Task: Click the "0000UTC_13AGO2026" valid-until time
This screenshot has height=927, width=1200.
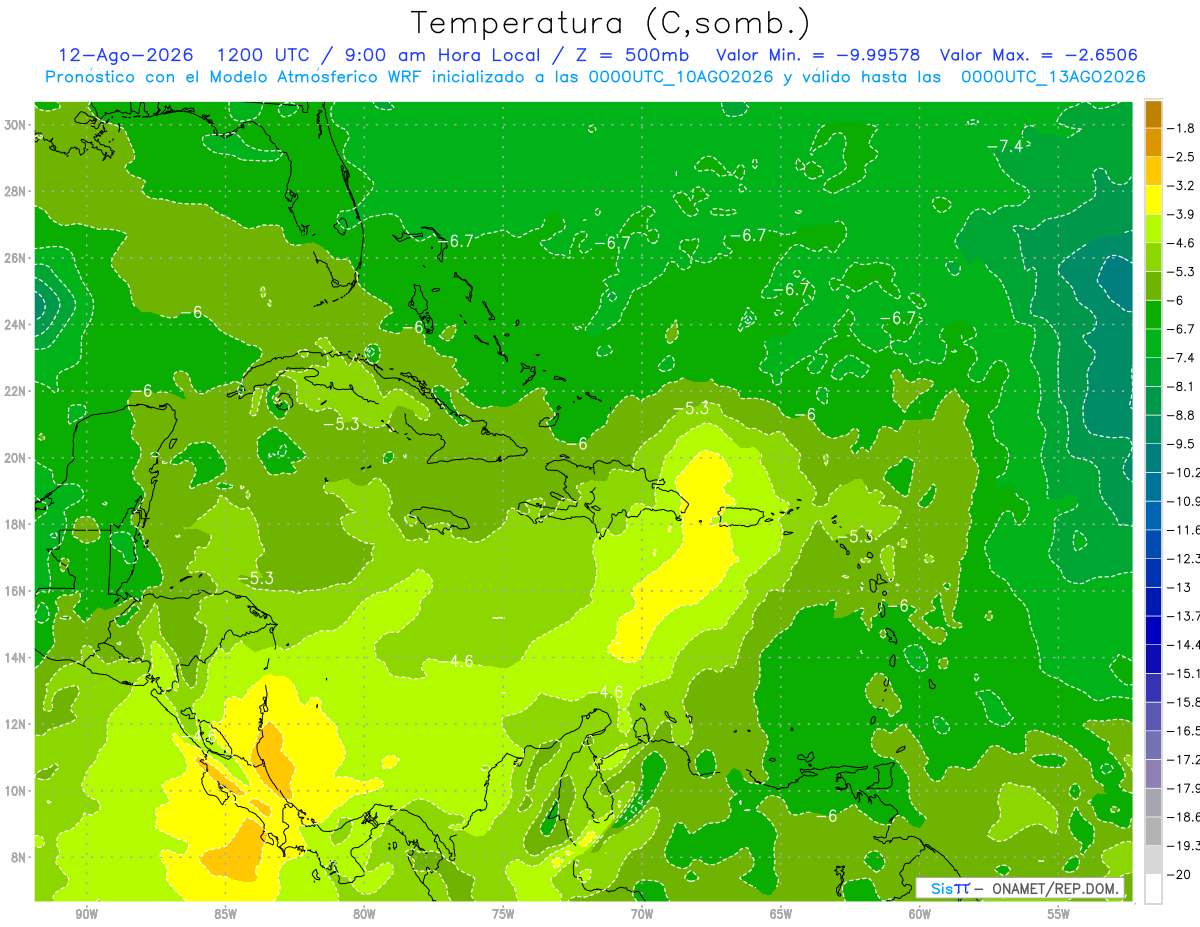Action: [x=1053, y=77]
